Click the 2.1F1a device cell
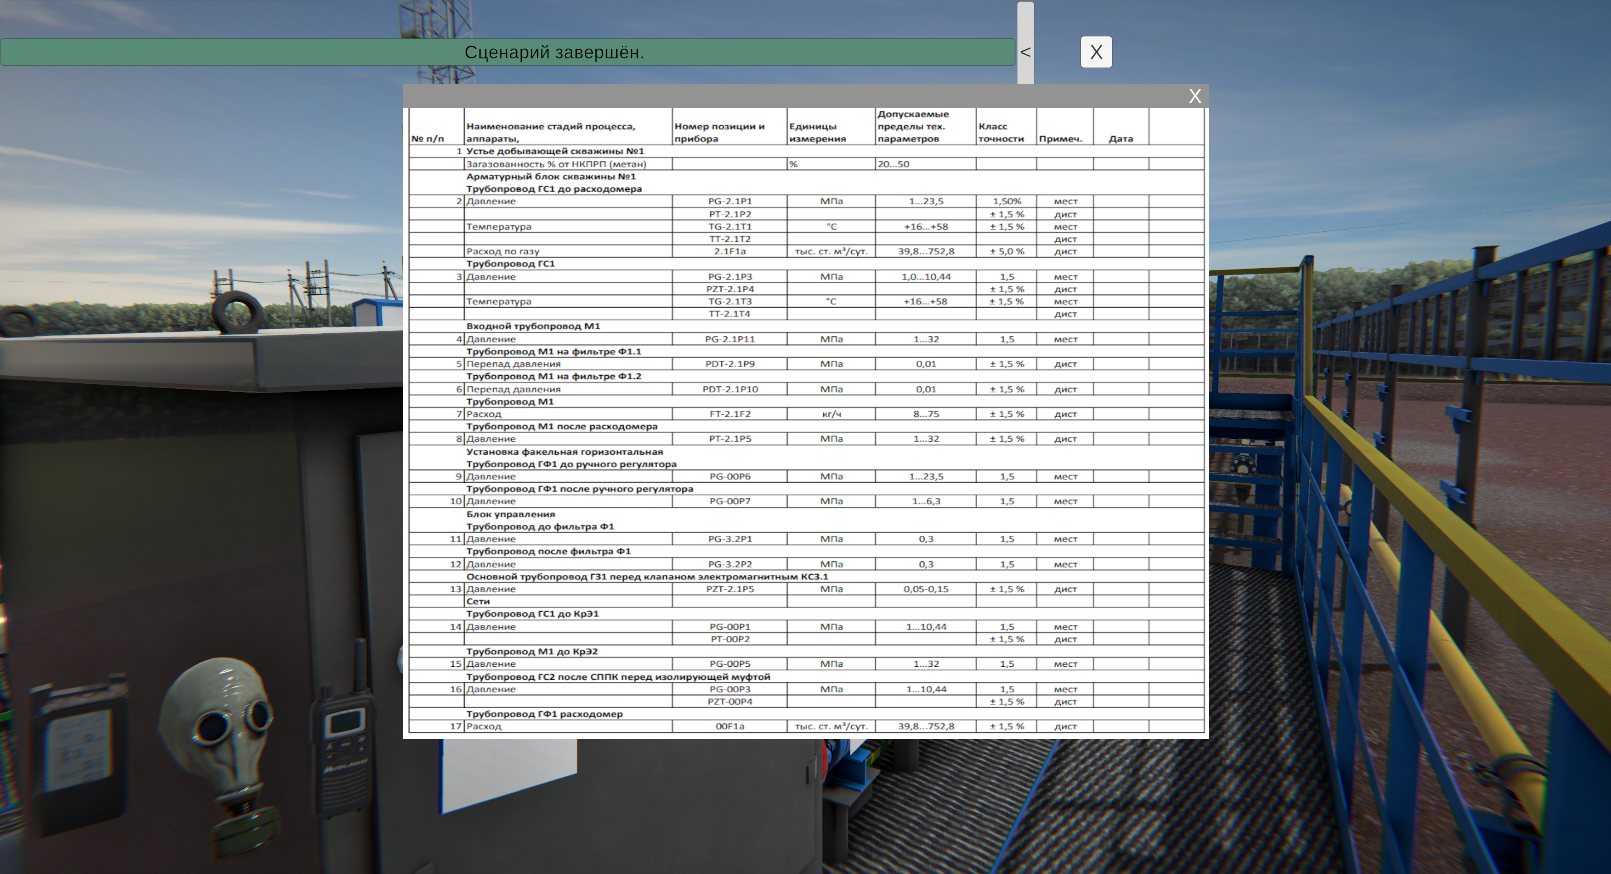1611x874 pixels. click(730, 252)
